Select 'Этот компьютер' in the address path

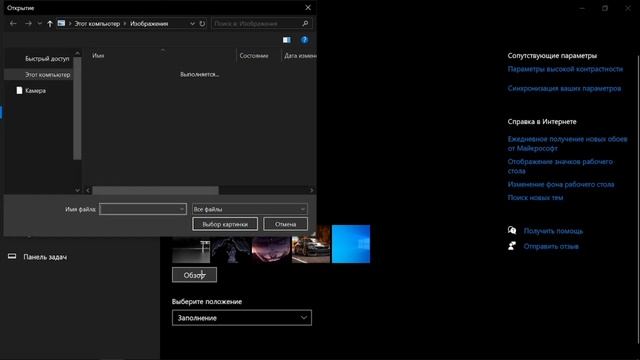(97, 24)
